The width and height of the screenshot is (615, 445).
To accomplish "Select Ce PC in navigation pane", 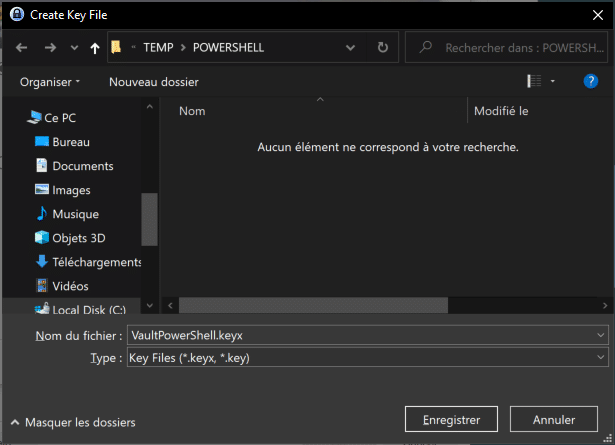I will click(60, 118).
